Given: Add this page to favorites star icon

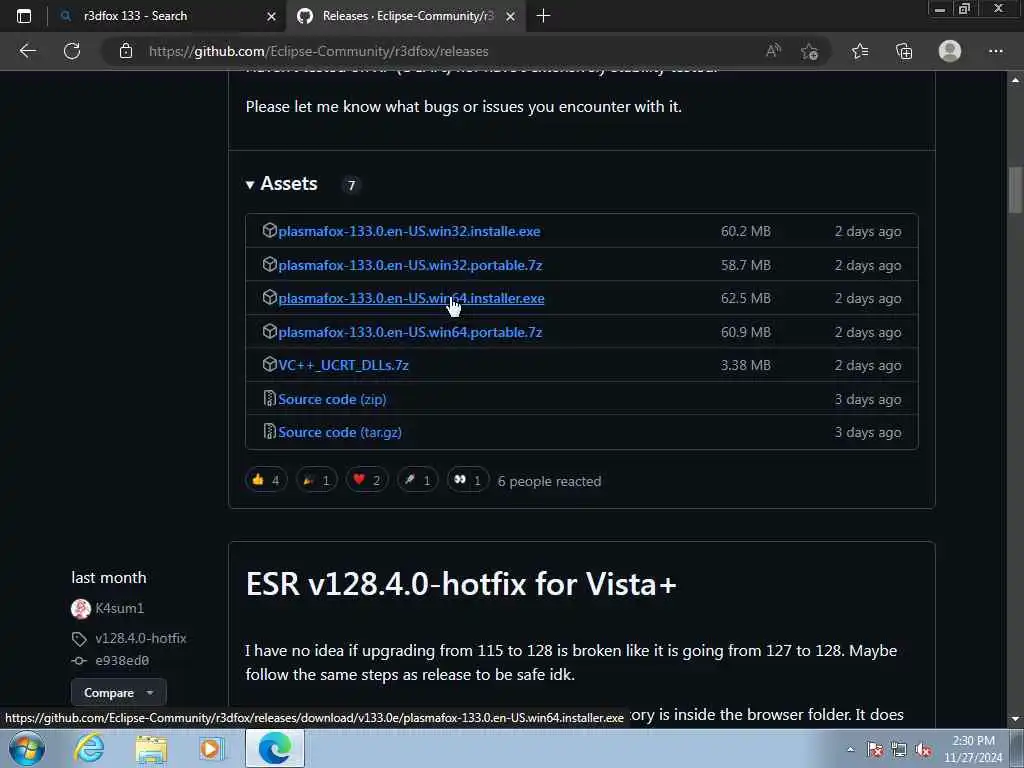Looking at the screenshot, I should click(x=810, y=51).
